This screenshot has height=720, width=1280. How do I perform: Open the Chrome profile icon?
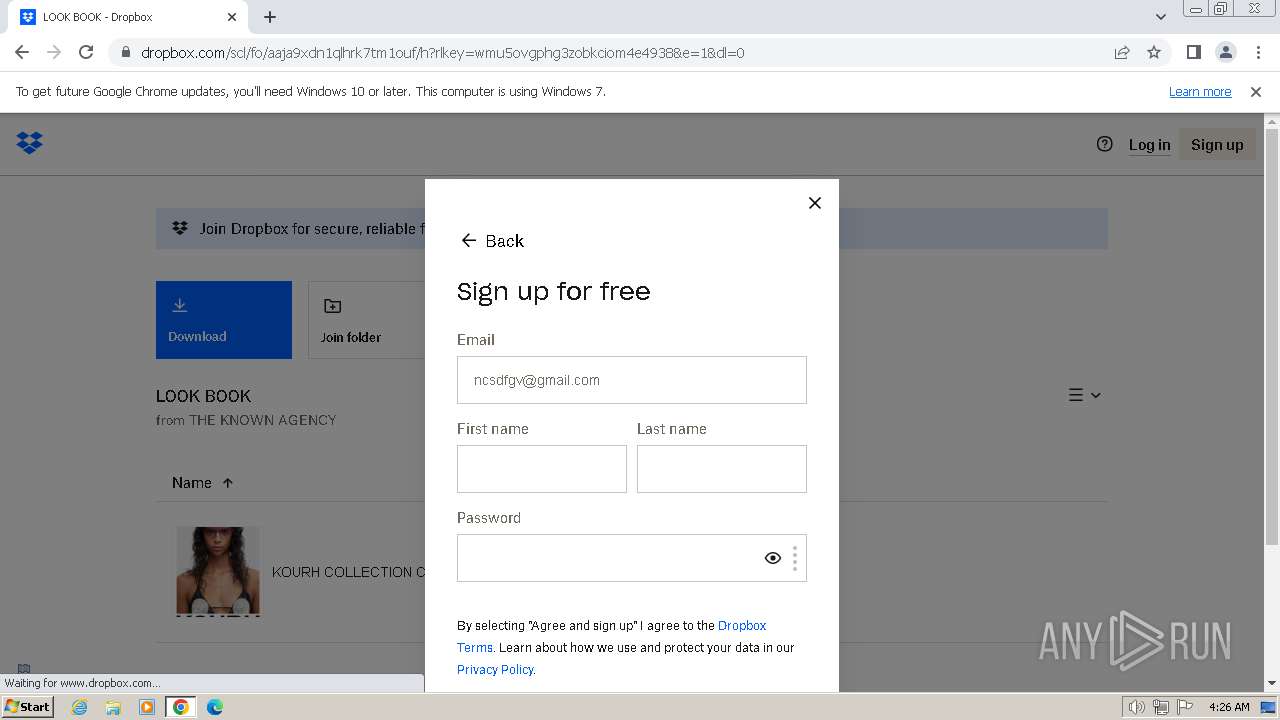1225,52
